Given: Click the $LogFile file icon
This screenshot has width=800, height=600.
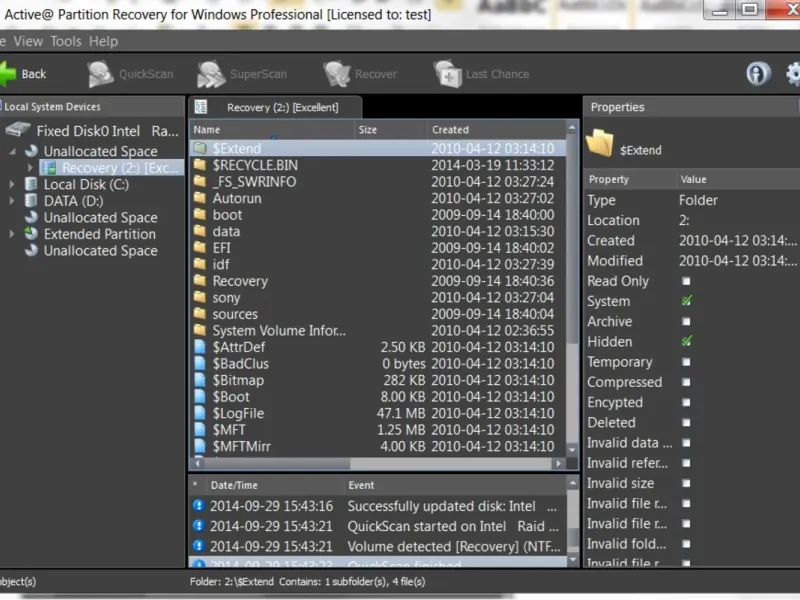Looking at the screenshot, I should (x=200, y=413).
